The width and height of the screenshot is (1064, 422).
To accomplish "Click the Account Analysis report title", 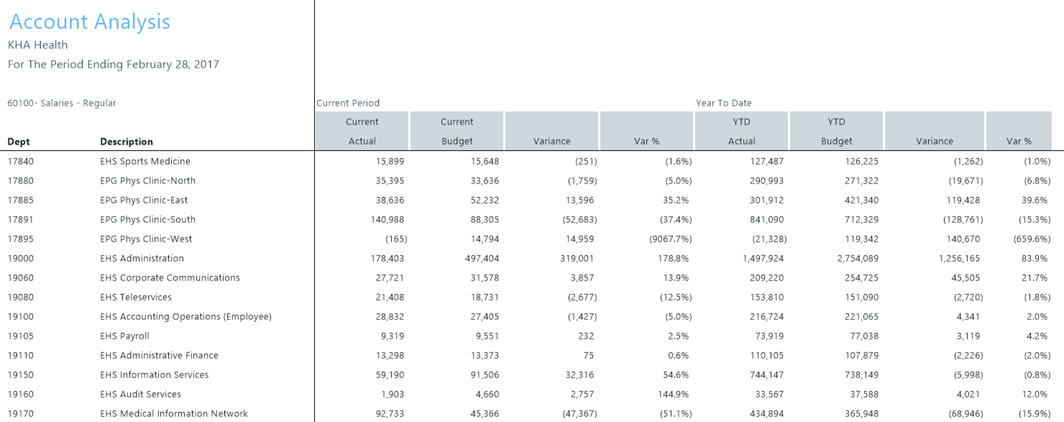I will pyautogui.click(x=90, y=22).
